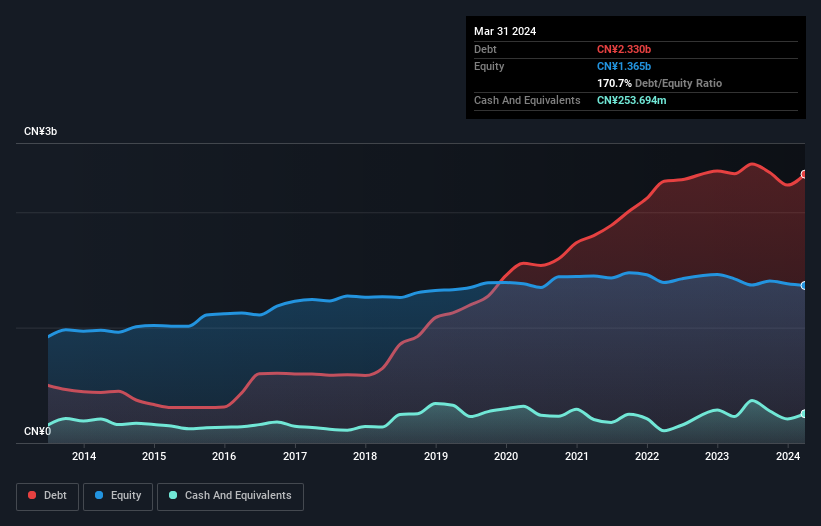The width and height of the screenshot is (821, 526).
Task: Select the Cash endpoint marker on chart
Action: coord(804,413)
